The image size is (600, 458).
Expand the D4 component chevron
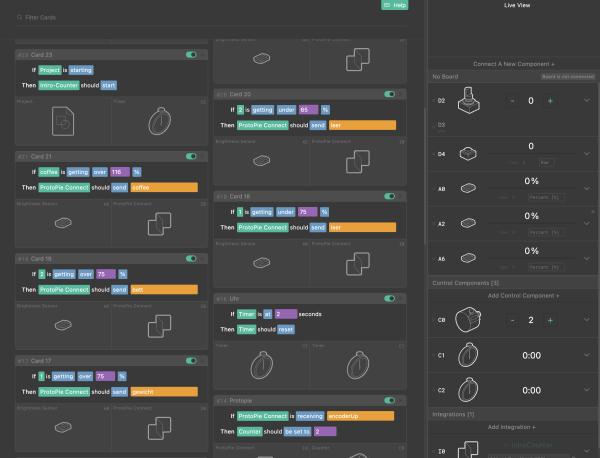pos(587,153)
